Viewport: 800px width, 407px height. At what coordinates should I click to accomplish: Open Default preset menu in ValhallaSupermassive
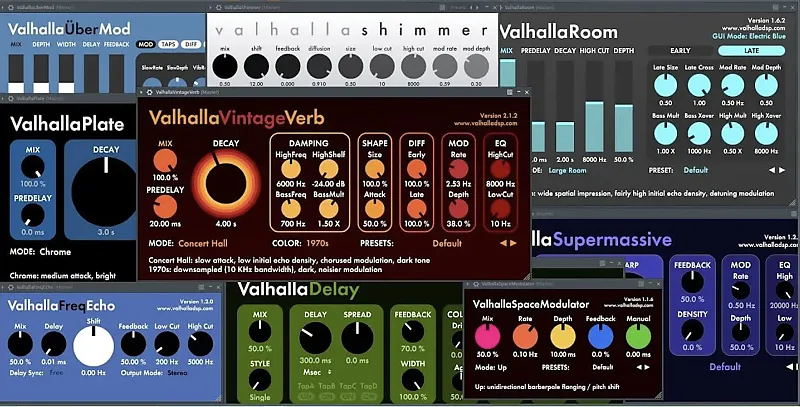tap(725, 367)
